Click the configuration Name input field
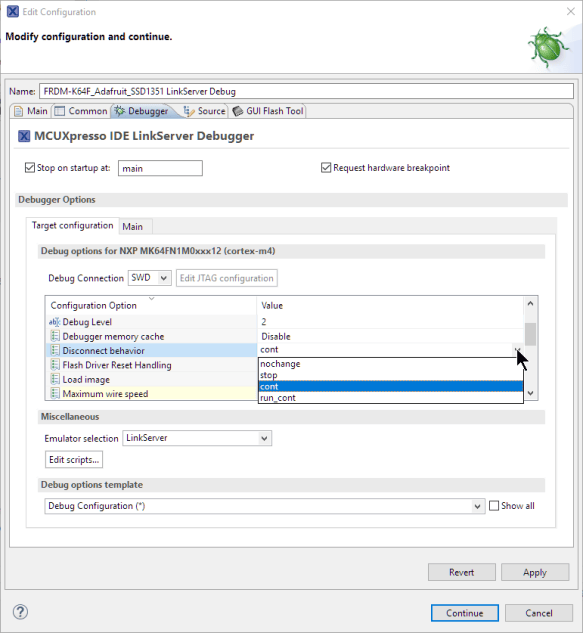 pyautogui.click(x=306, y=91)
